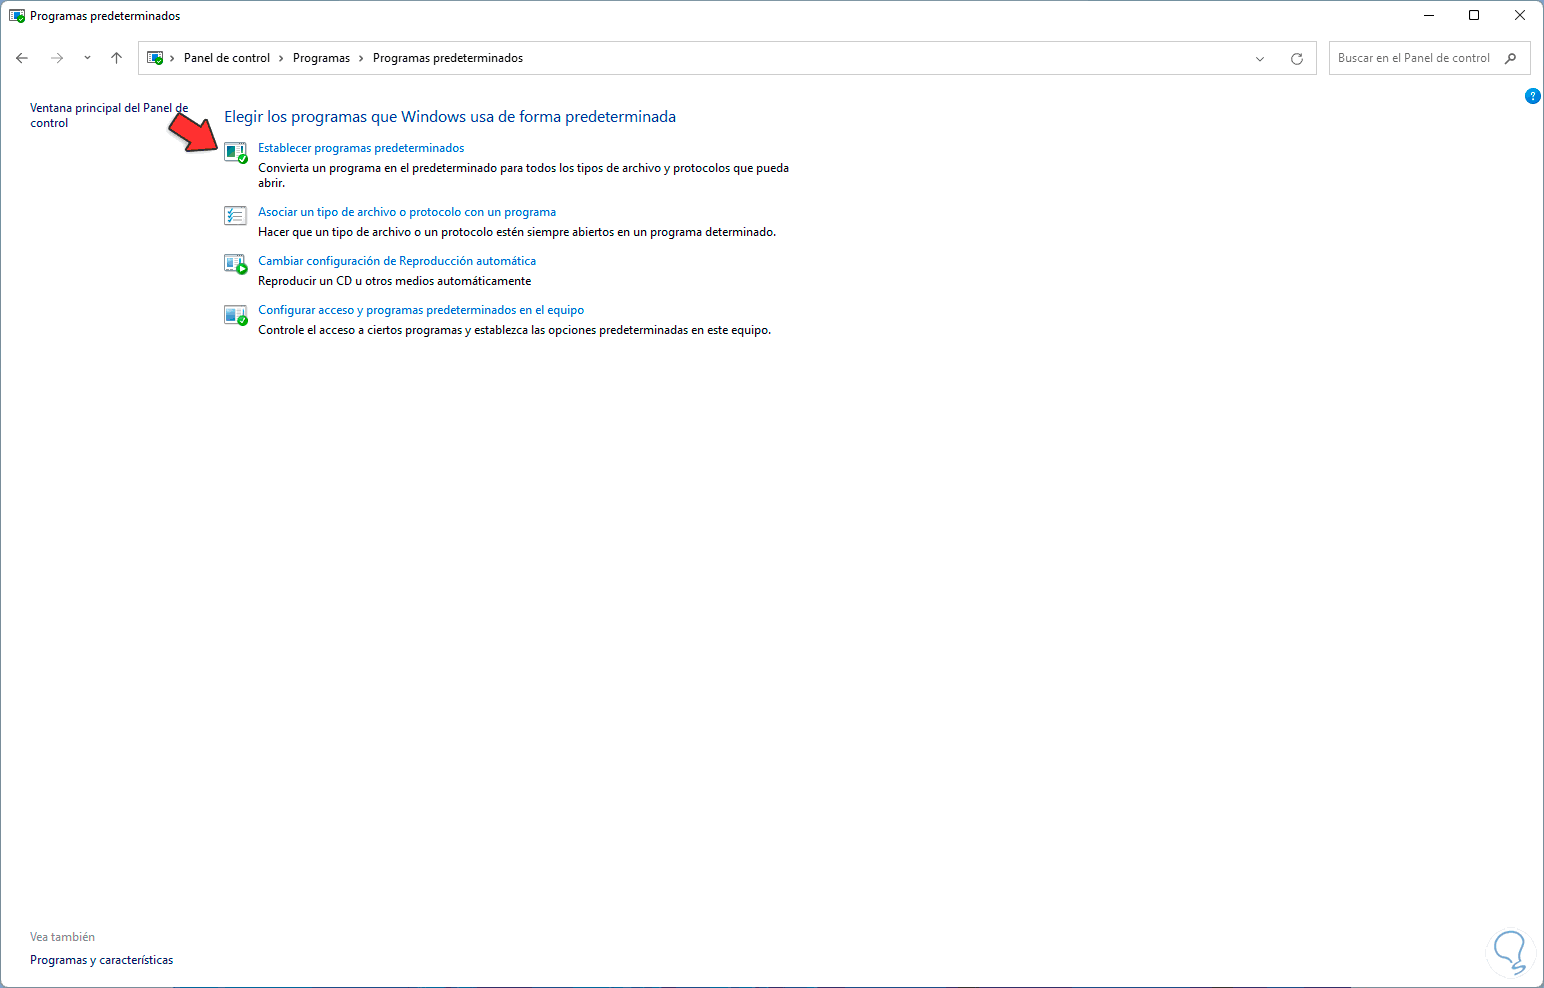
Task: Open Cambiar configuración de Reproducción automática
Action: [397, 261]
